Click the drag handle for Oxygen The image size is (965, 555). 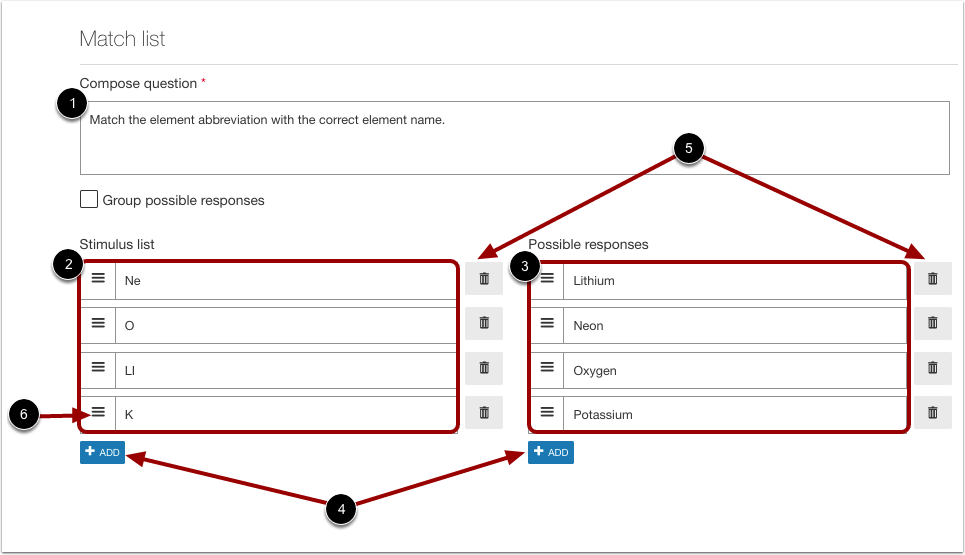click(x=547, y=367)
